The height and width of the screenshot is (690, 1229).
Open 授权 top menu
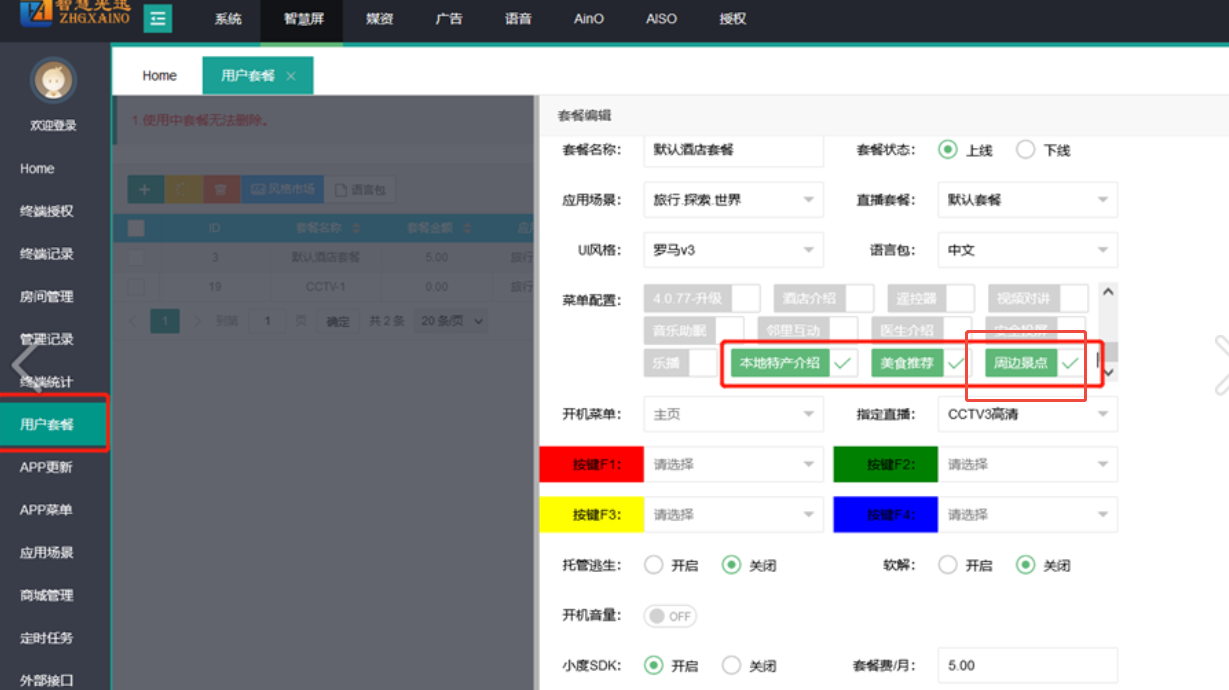click(733, 19)
